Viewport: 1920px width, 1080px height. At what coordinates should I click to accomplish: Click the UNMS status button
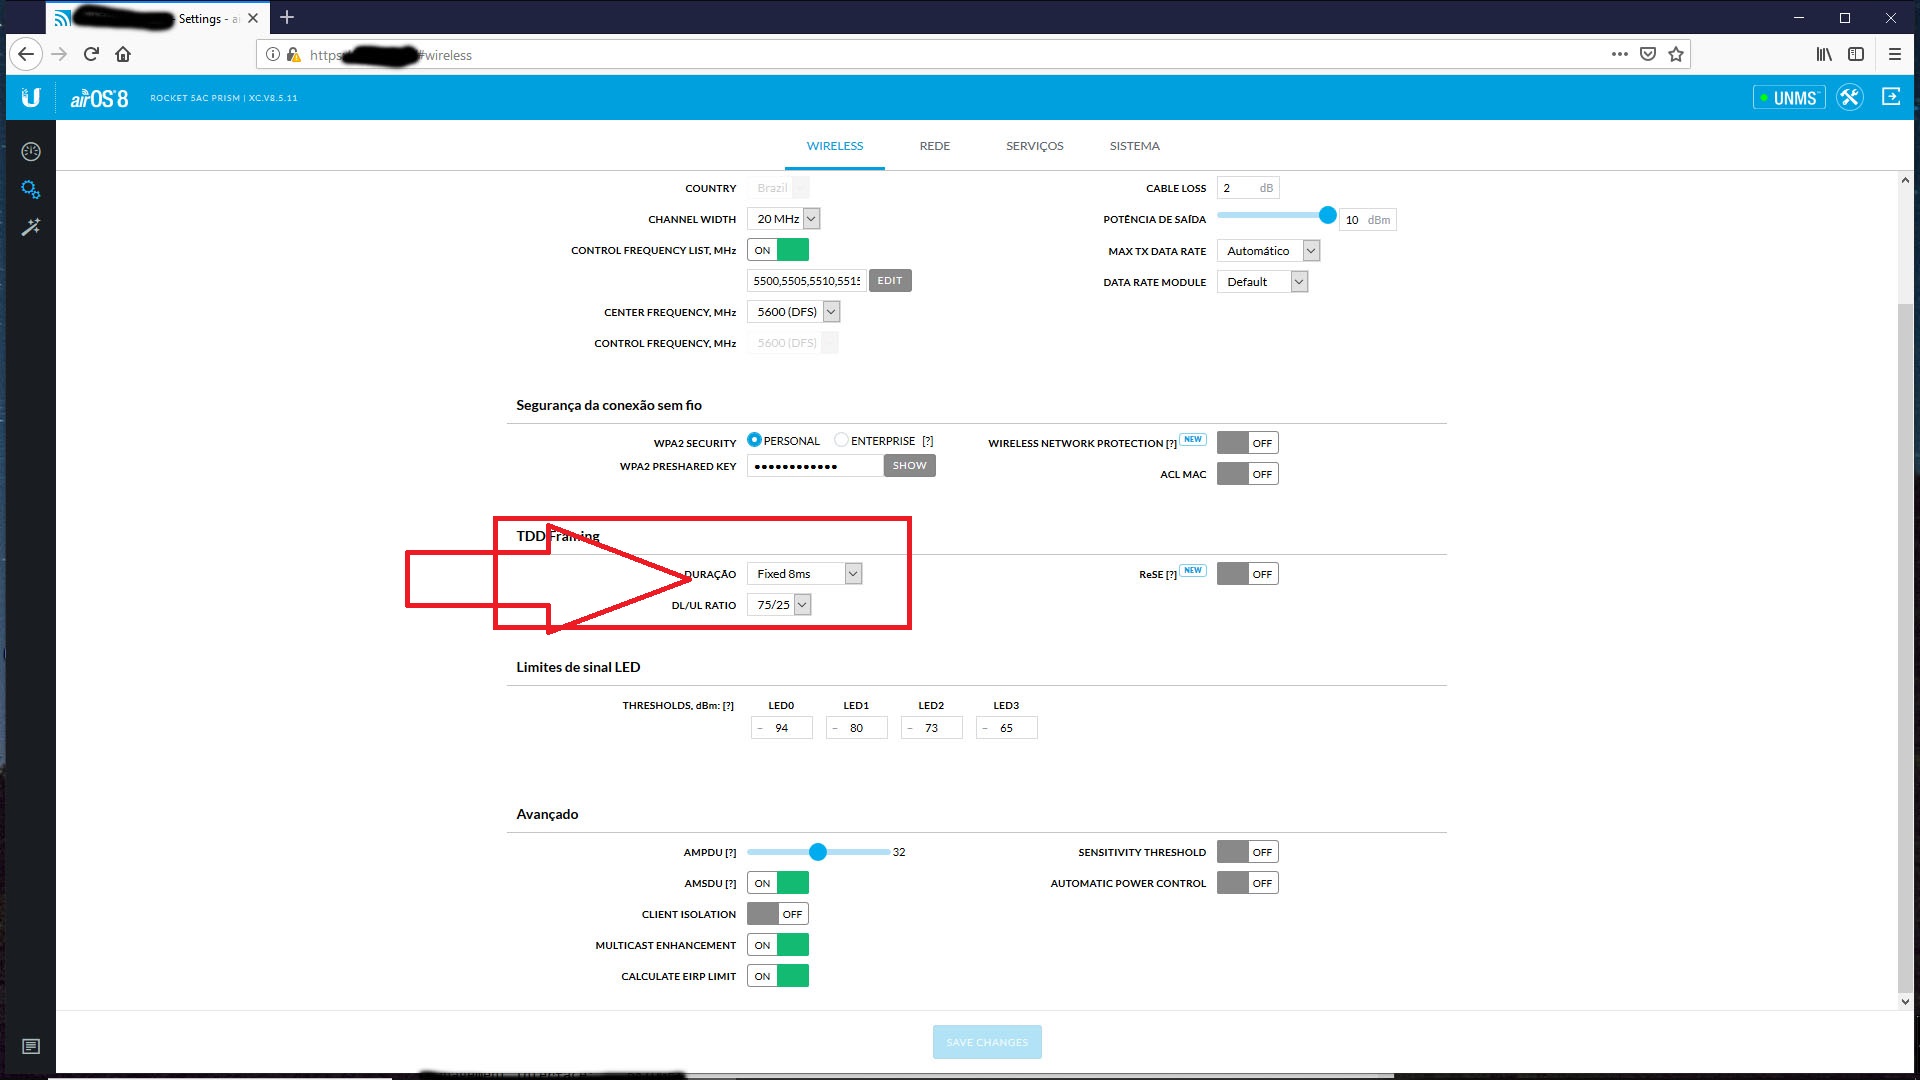click(x=1789, y=98)
